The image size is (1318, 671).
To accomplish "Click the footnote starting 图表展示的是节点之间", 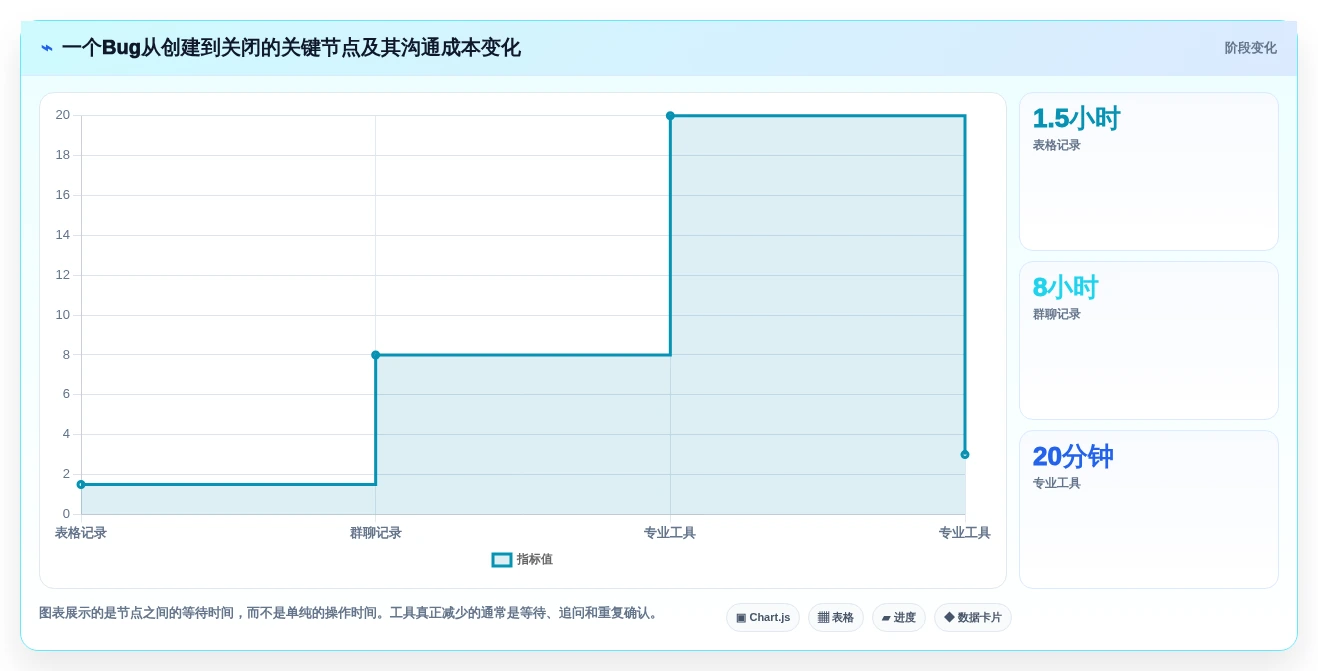I will point(350,613).
